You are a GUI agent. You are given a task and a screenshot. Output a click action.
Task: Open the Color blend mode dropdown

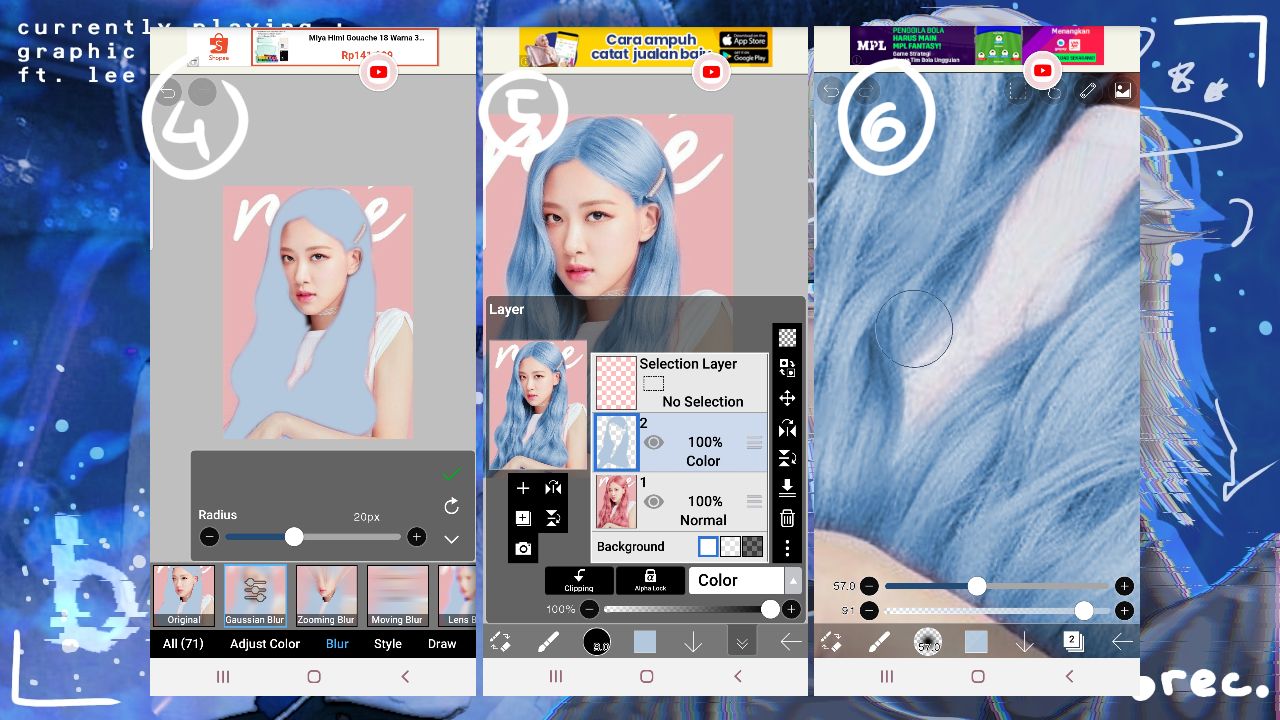coord(744,580)
